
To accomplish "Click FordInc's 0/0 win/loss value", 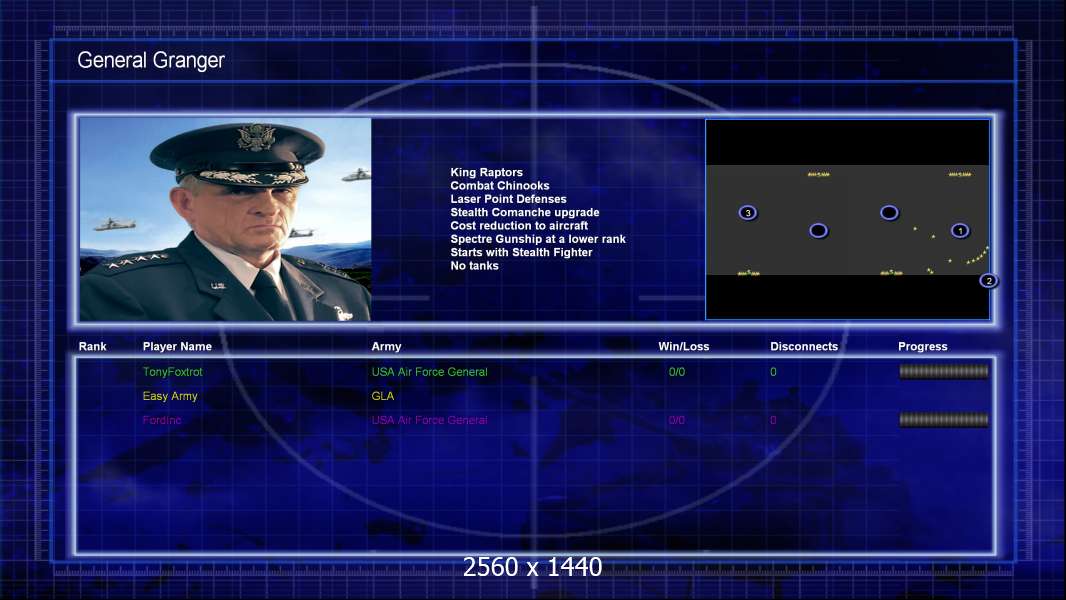I will tap(676, 420).
